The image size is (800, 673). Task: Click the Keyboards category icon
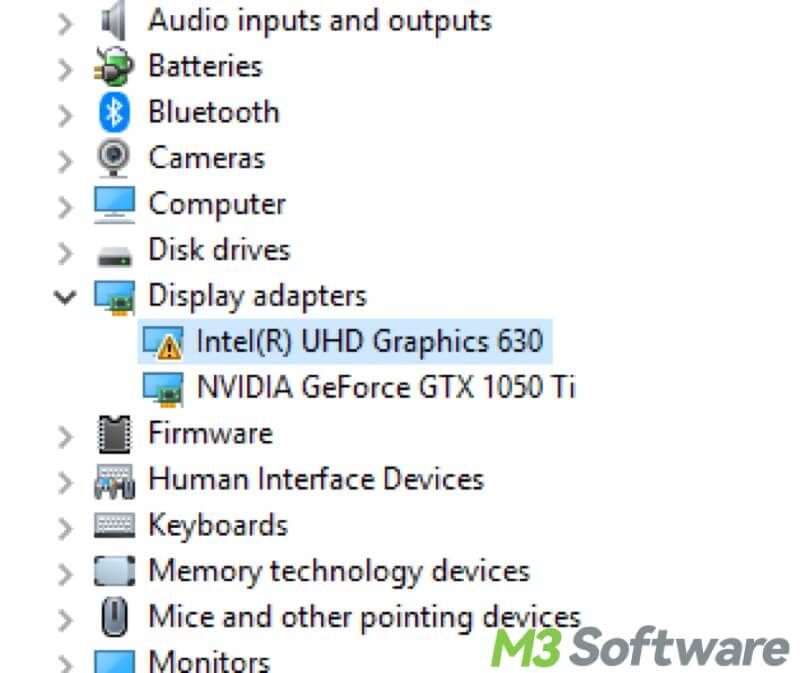click(x=114, y=526)
